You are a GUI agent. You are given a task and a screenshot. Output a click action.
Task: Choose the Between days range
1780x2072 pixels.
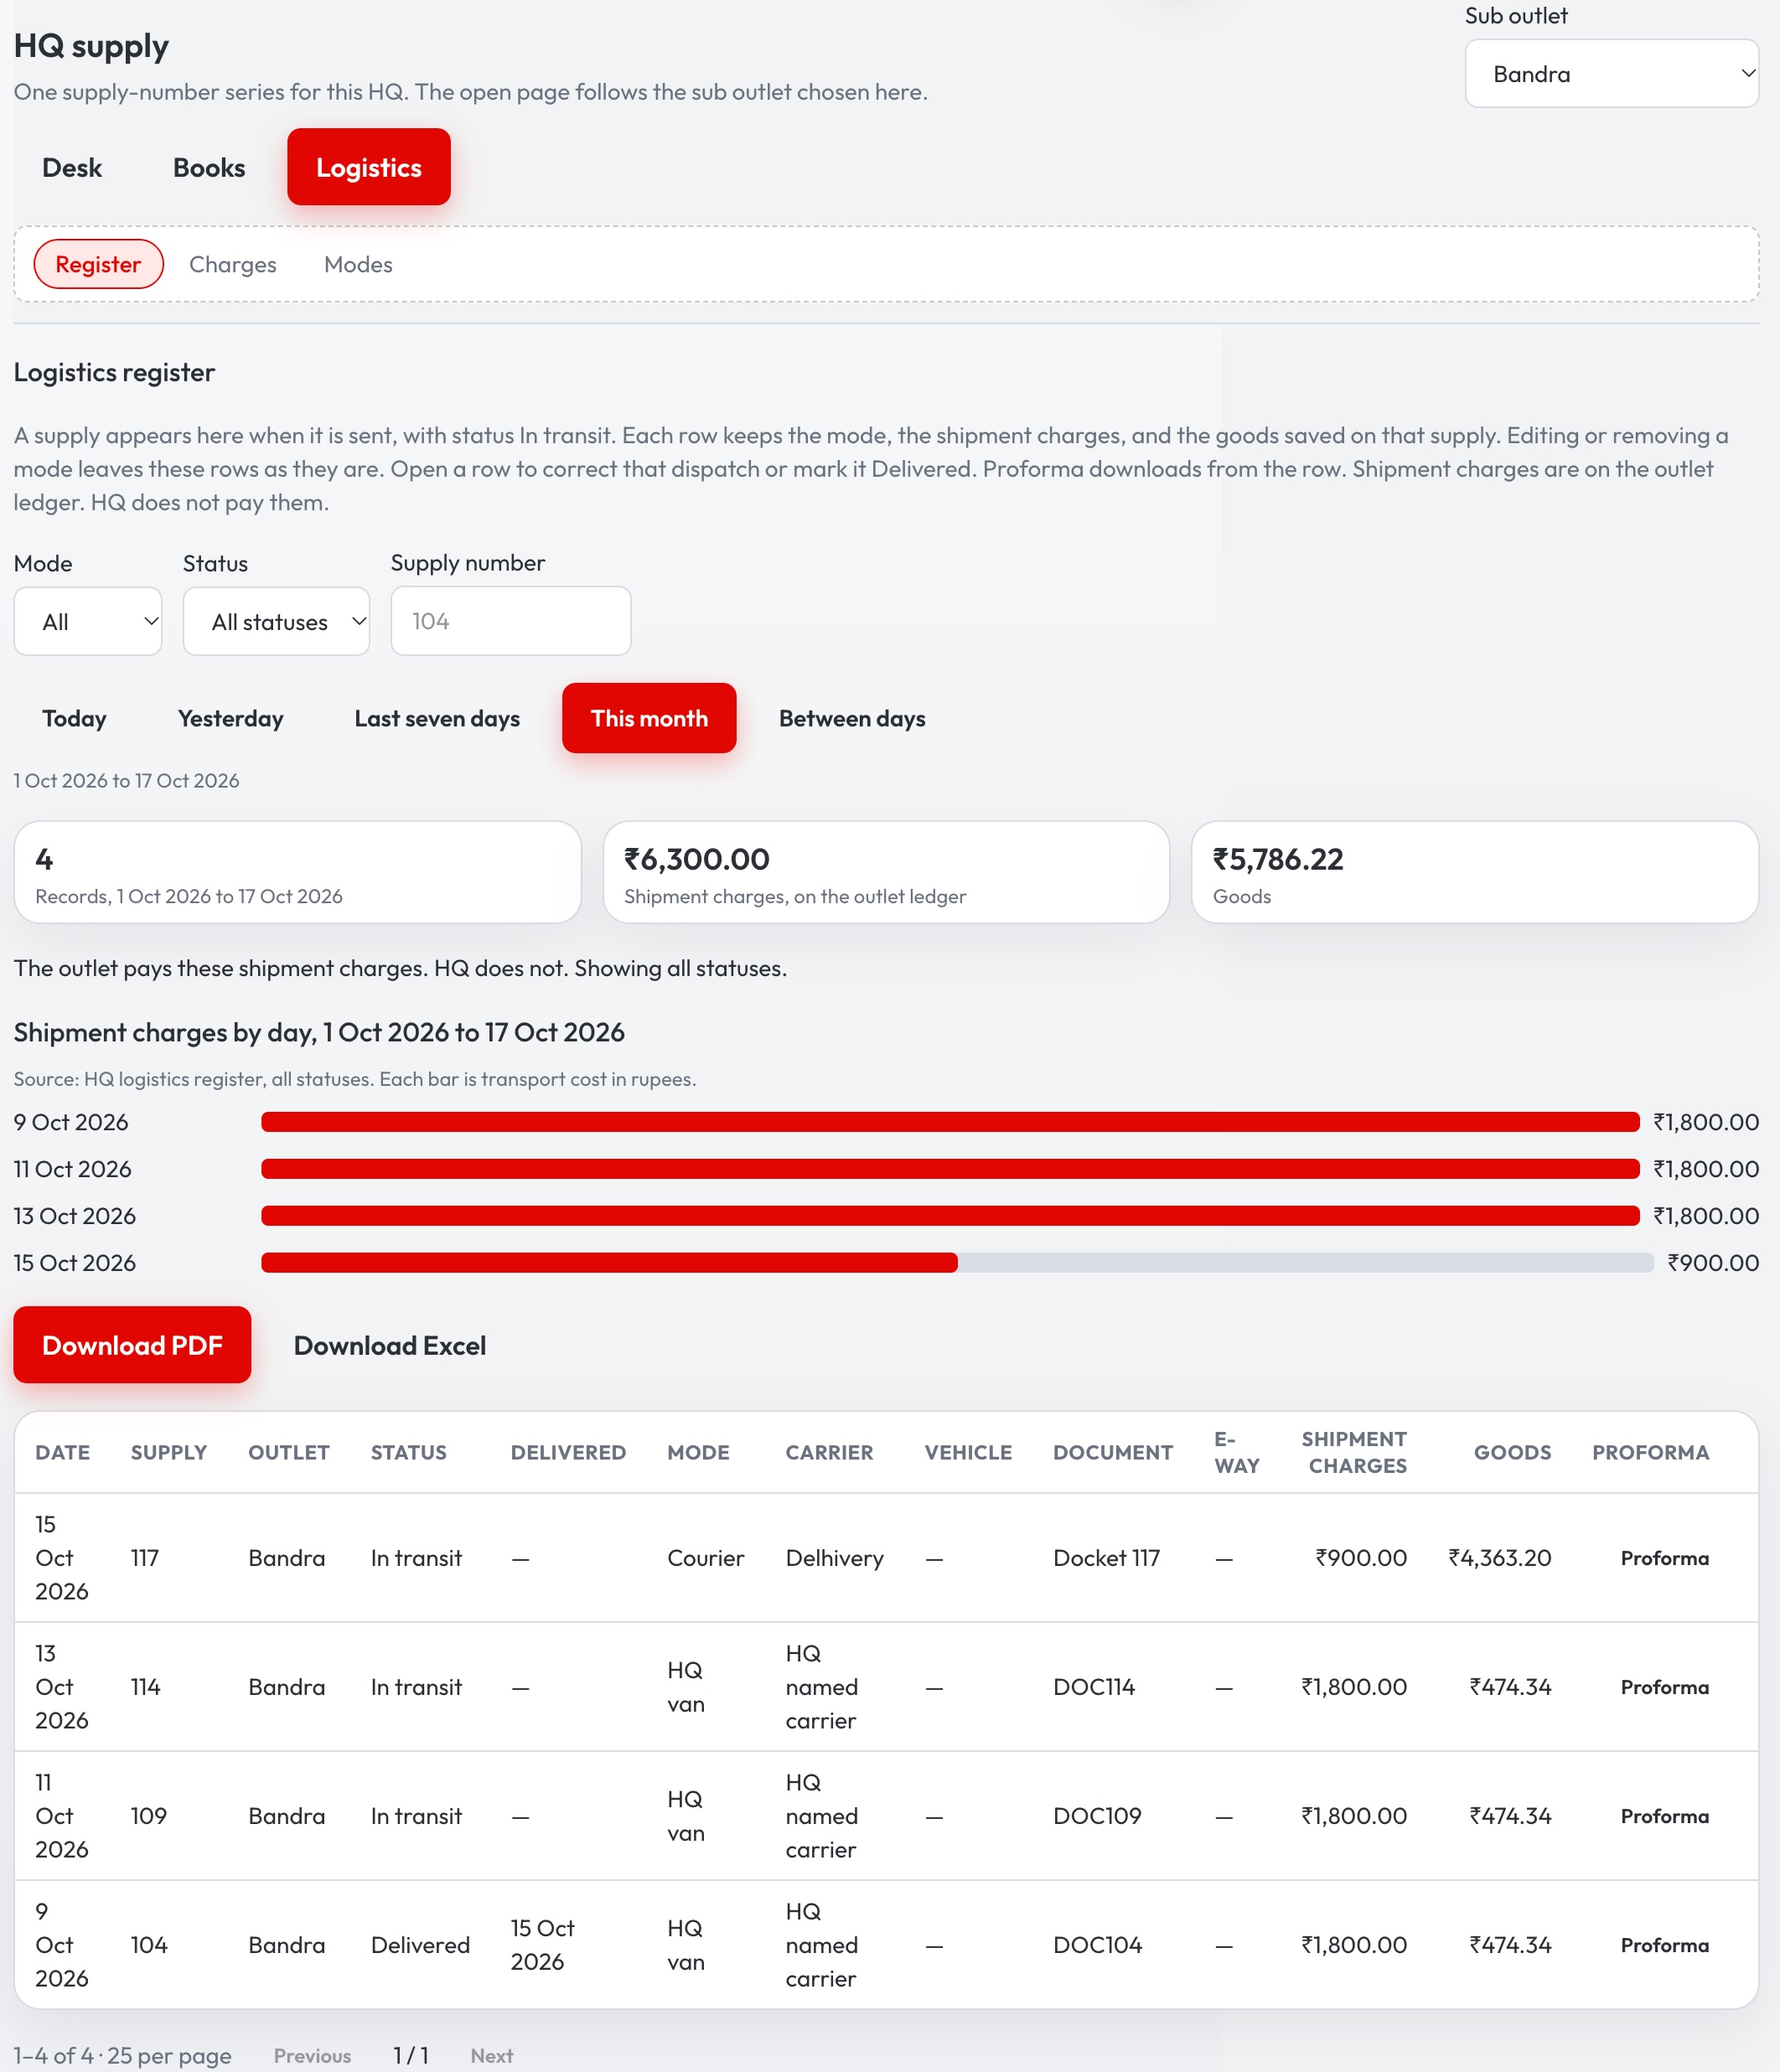852,718
